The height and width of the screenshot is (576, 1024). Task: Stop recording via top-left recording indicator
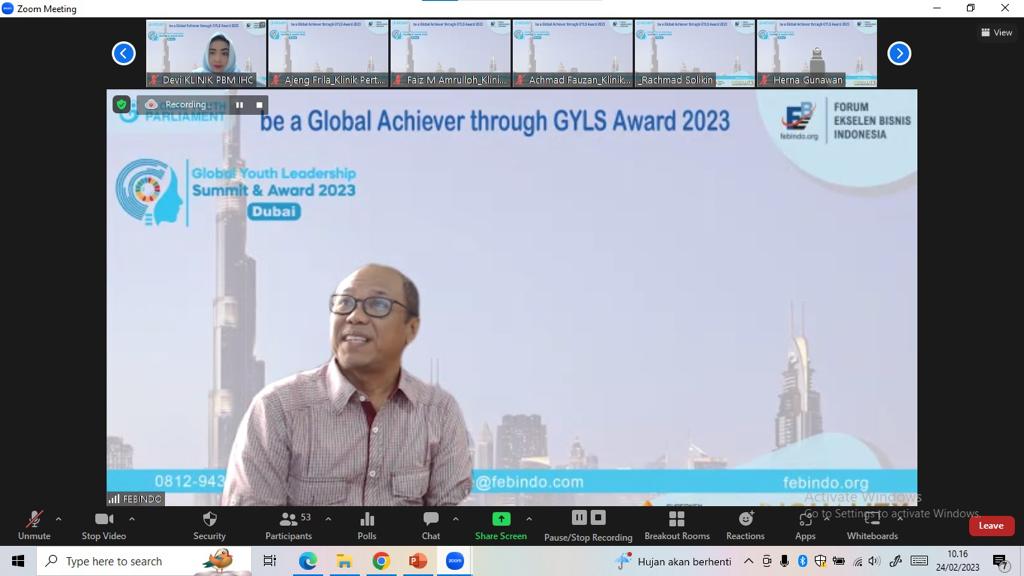(259, 104)
